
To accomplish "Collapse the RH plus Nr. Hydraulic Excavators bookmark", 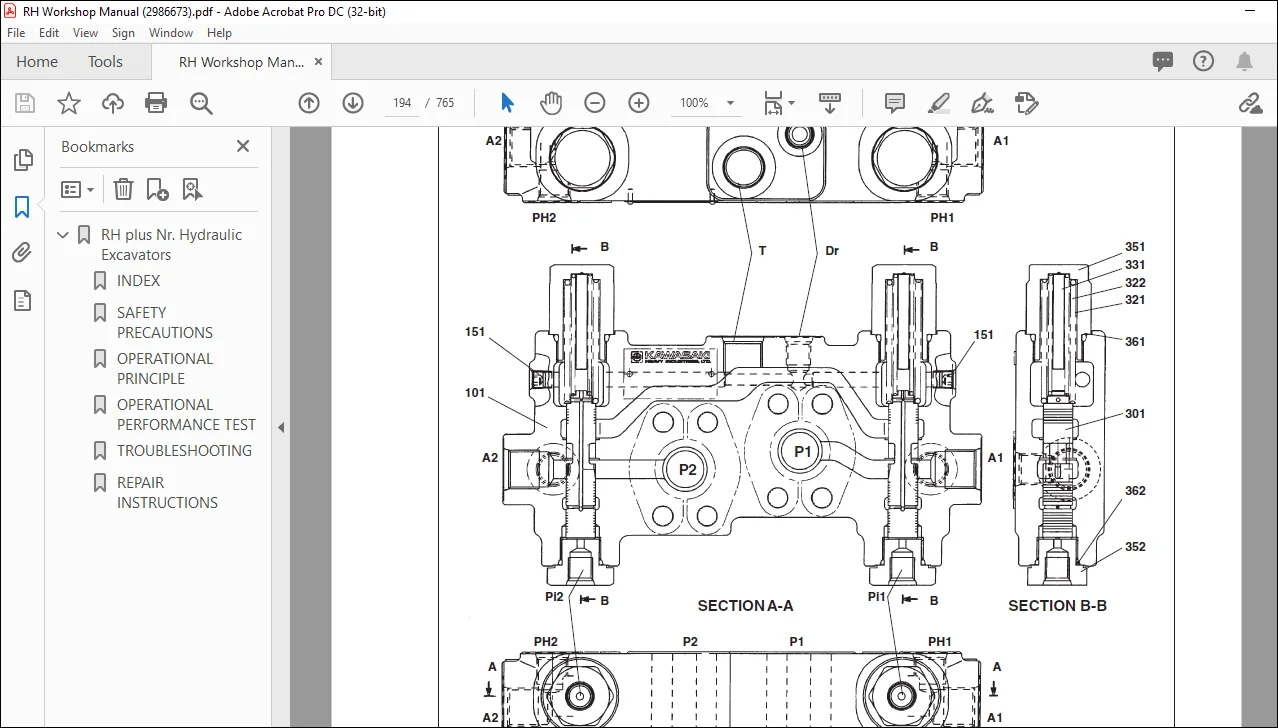I will 63,235.
